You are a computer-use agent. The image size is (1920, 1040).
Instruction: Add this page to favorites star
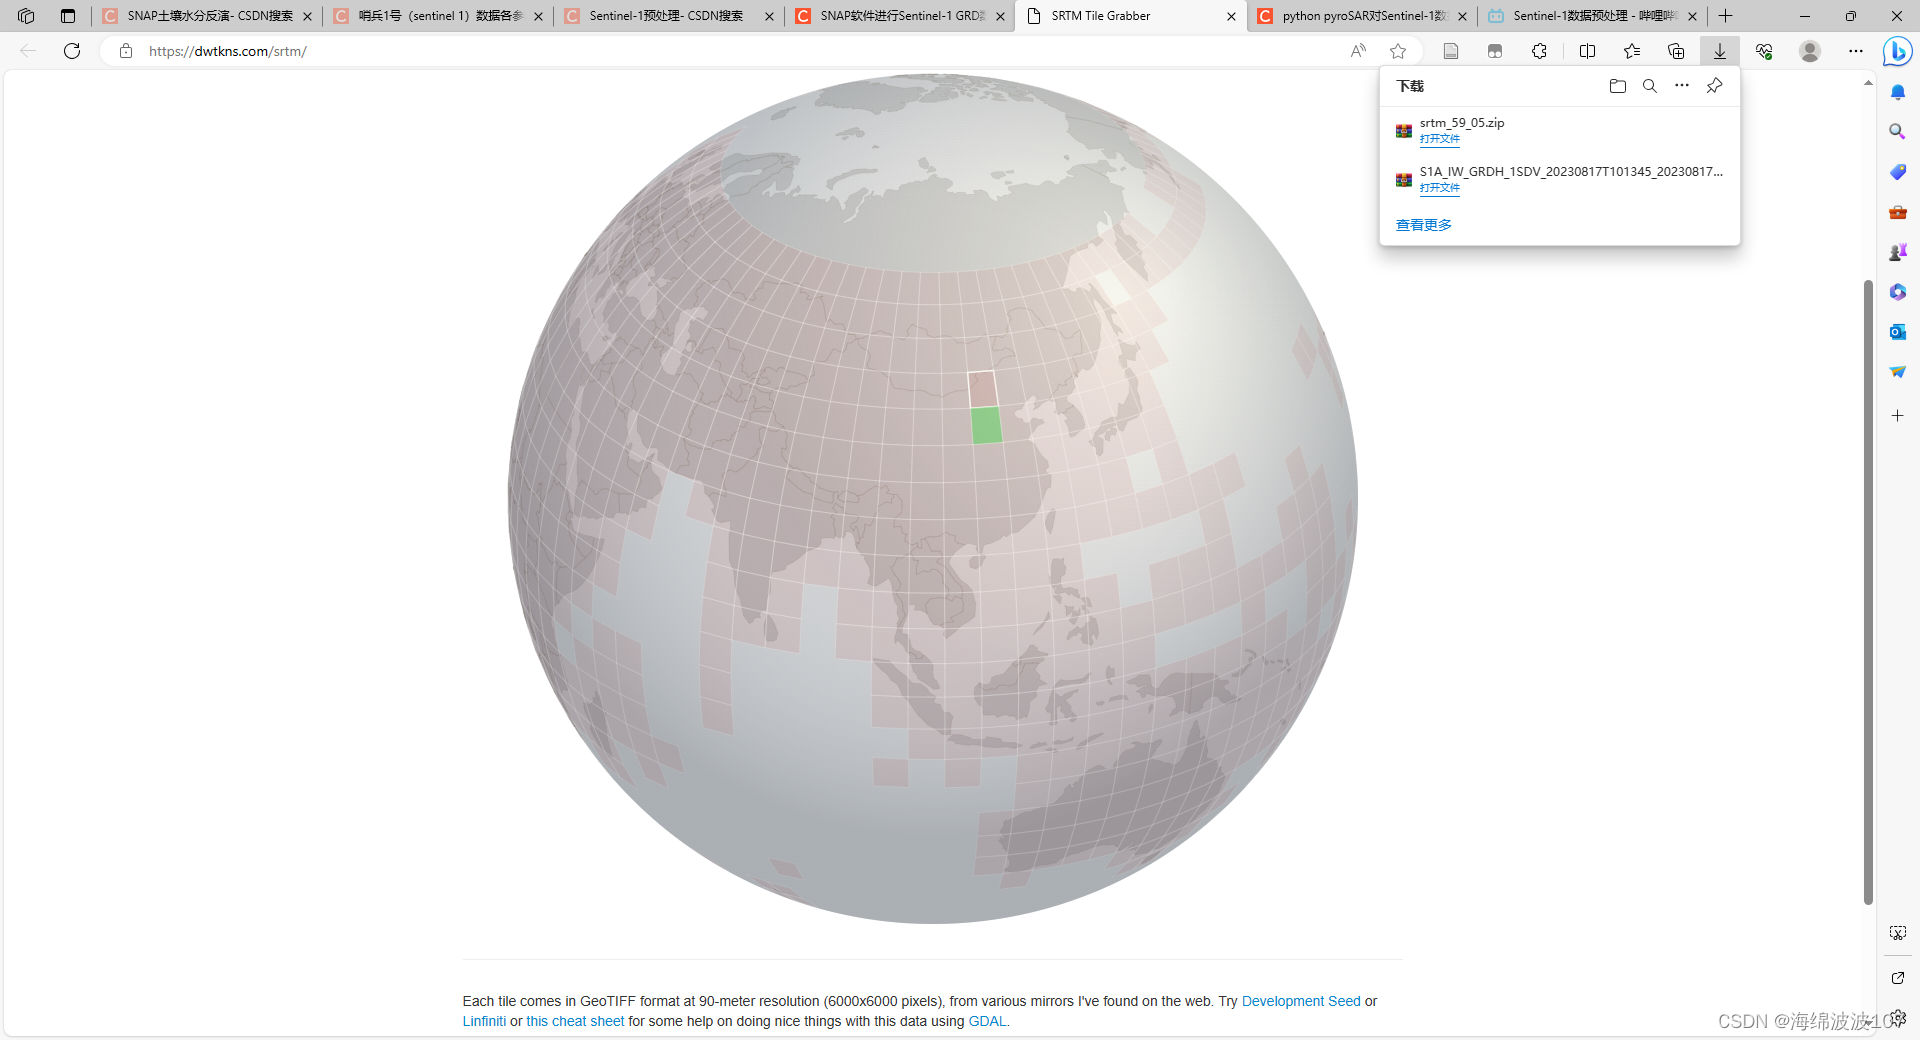pos(1398,51)
